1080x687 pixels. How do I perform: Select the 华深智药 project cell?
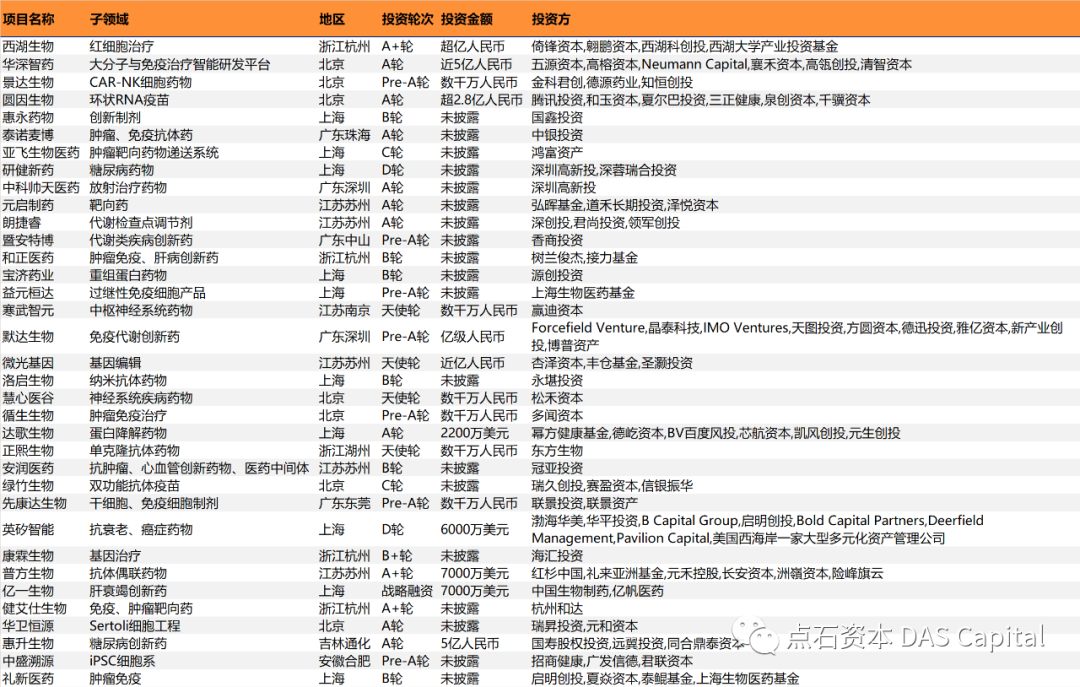click(28, 65)
